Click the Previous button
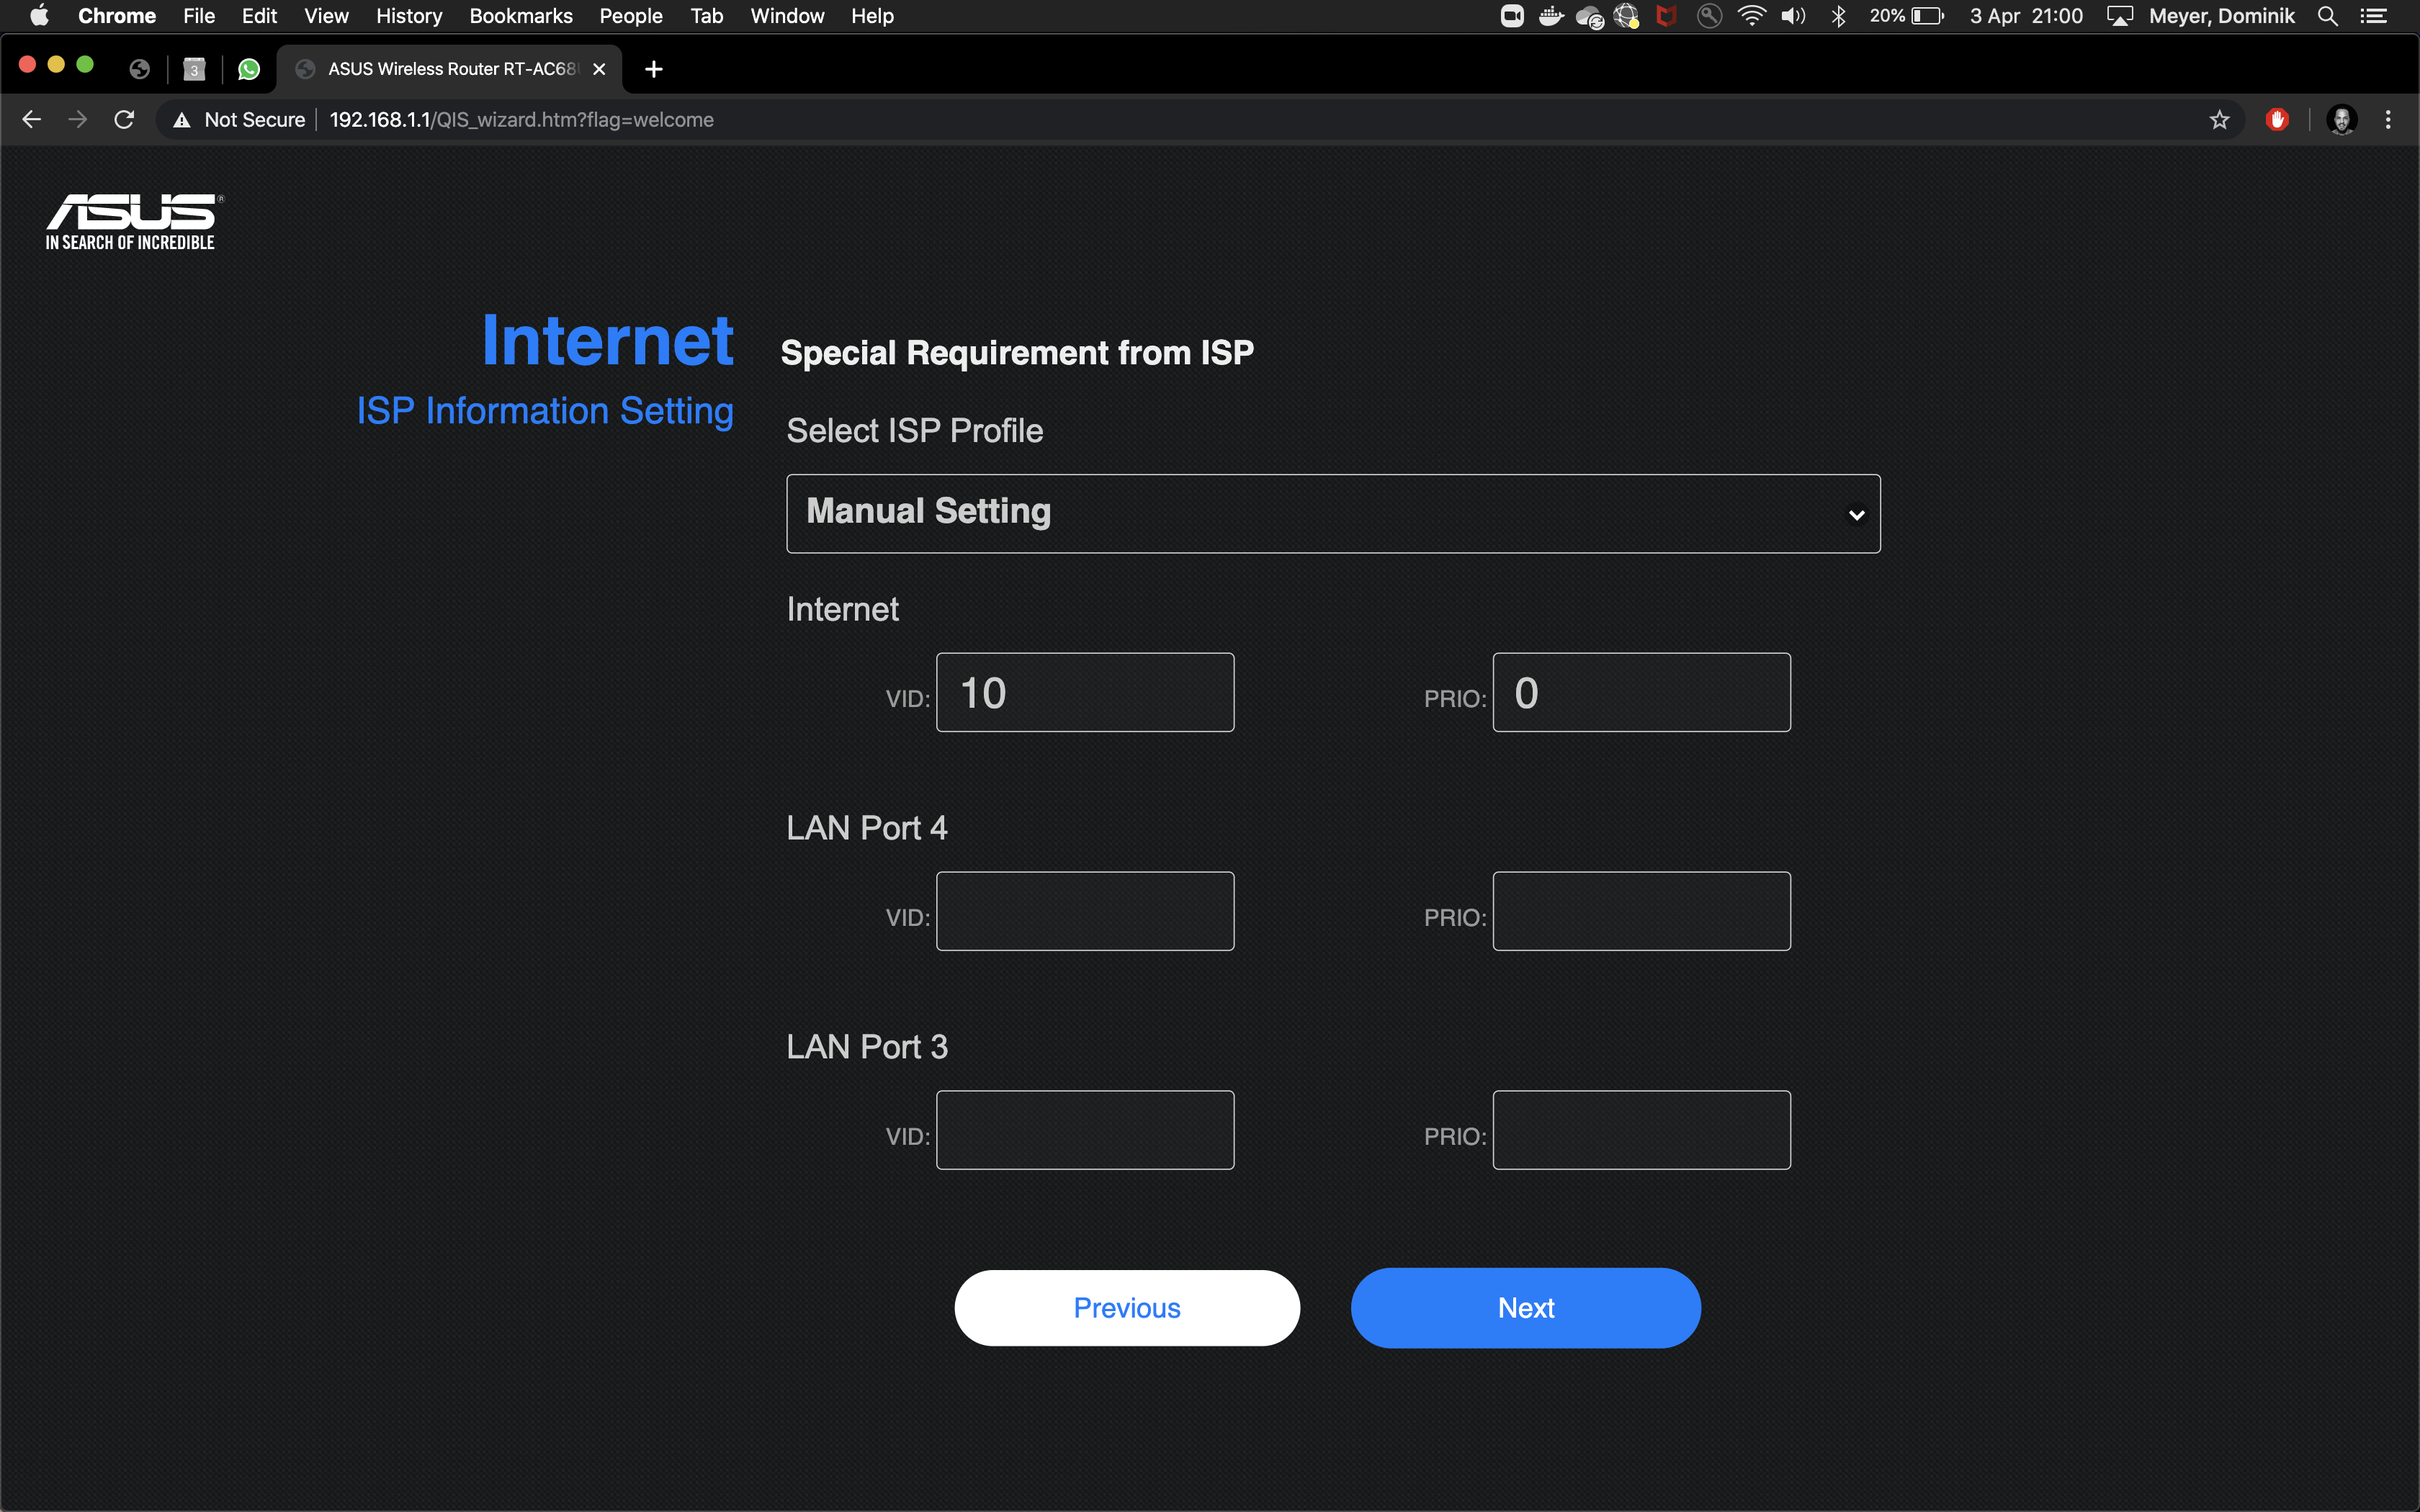Image resolution: width=2420 pixels, height=1512 pixels. tap(1126, 1308)
